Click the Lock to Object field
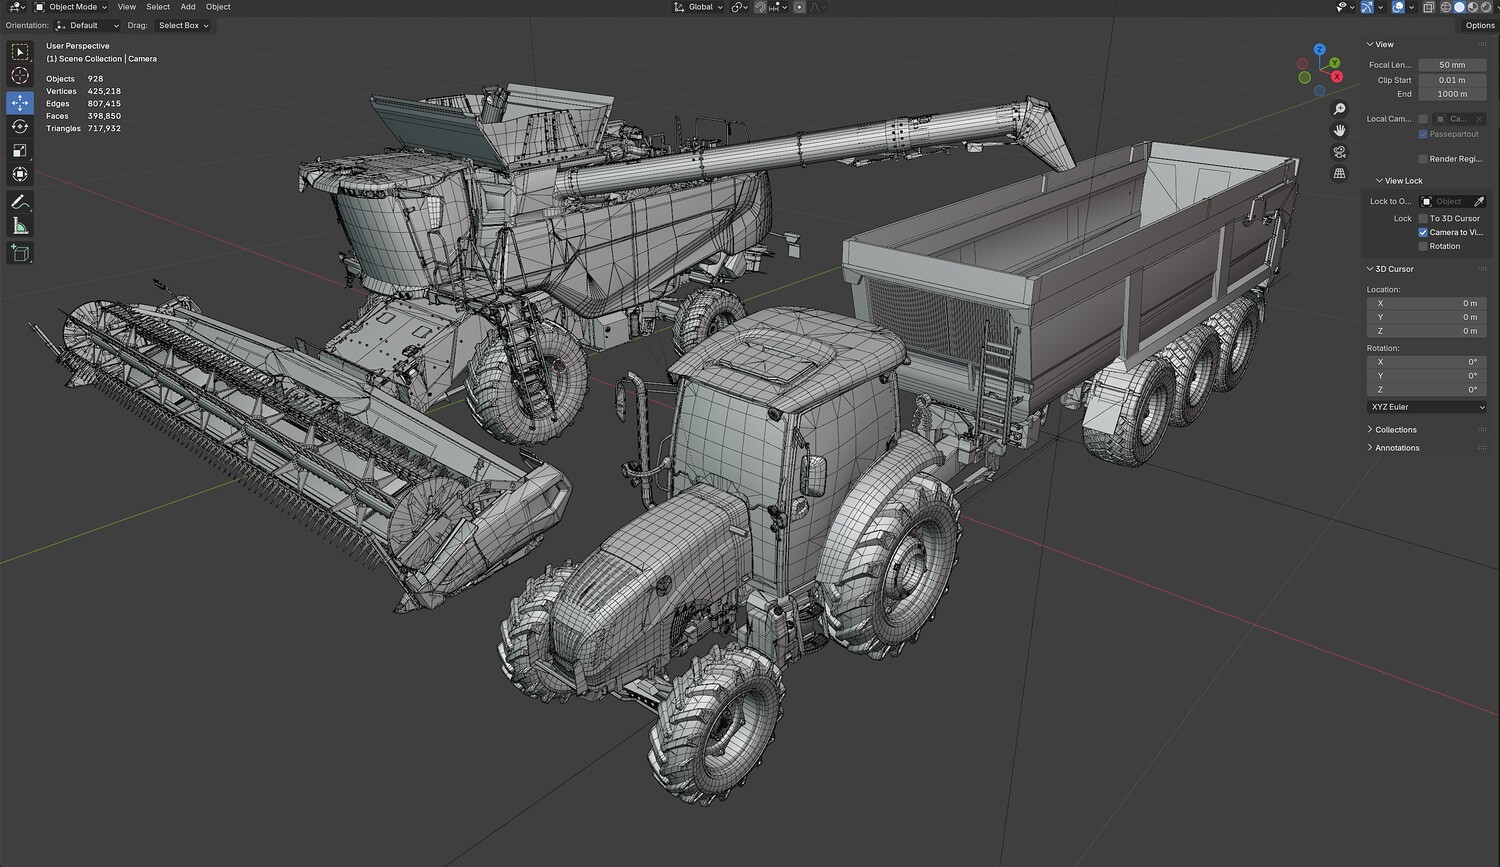 point(1445,202)
